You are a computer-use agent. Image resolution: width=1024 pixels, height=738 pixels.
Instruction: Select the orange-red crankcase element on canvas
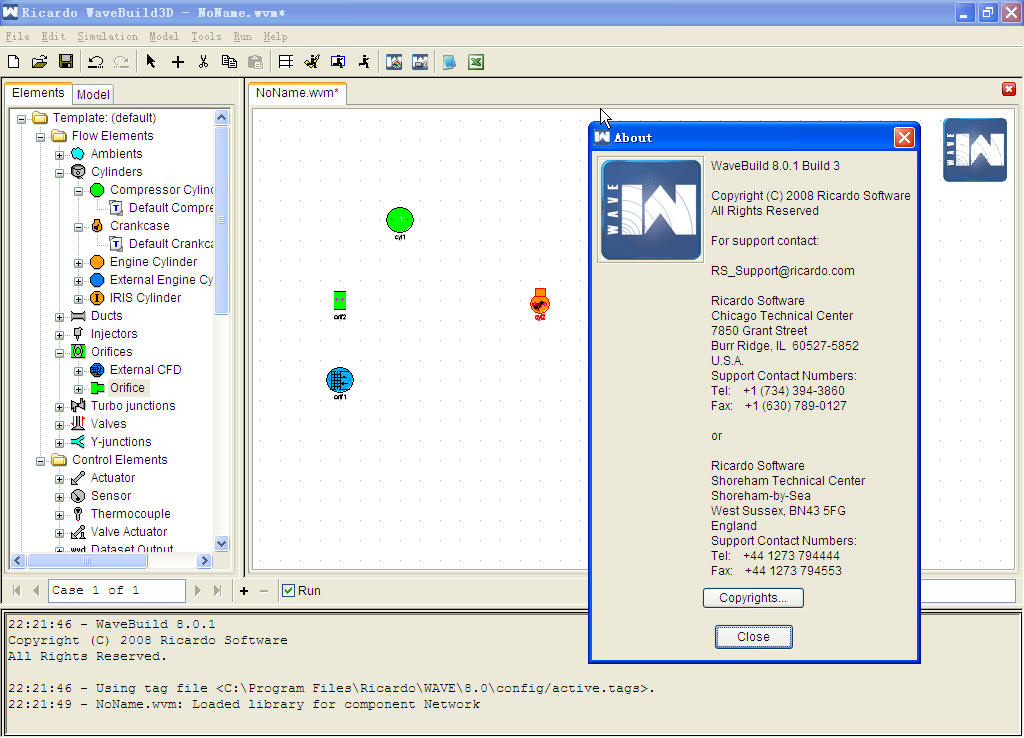point(539,302)
